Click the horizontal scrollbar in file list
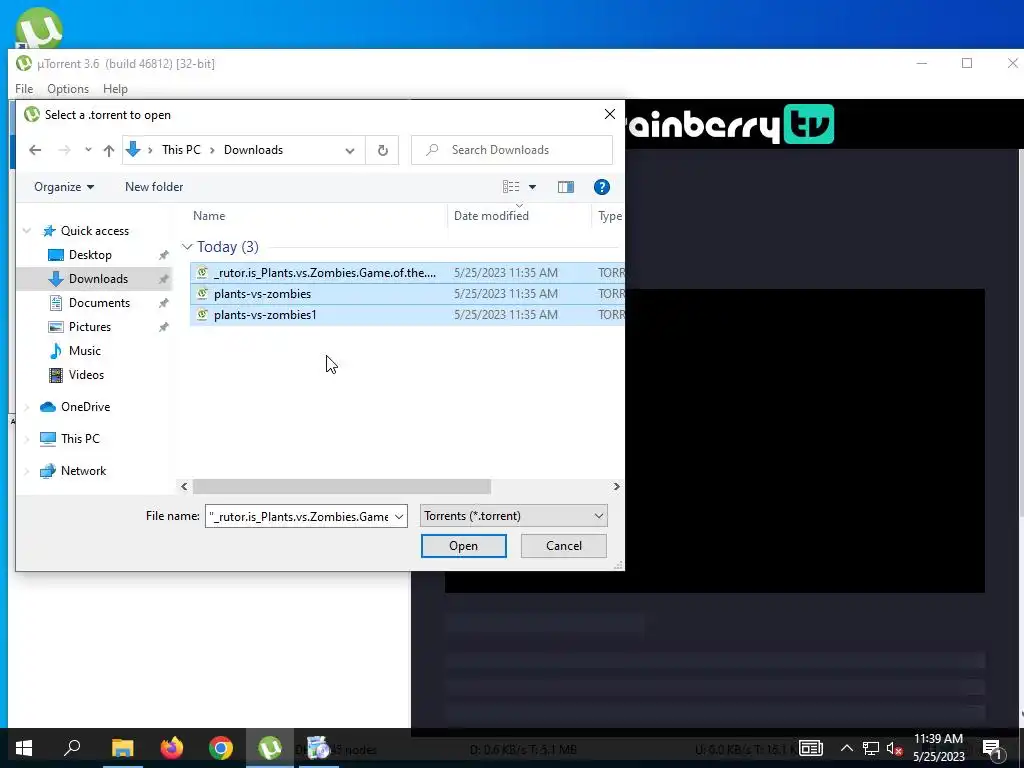 click(x=342, y=487)
